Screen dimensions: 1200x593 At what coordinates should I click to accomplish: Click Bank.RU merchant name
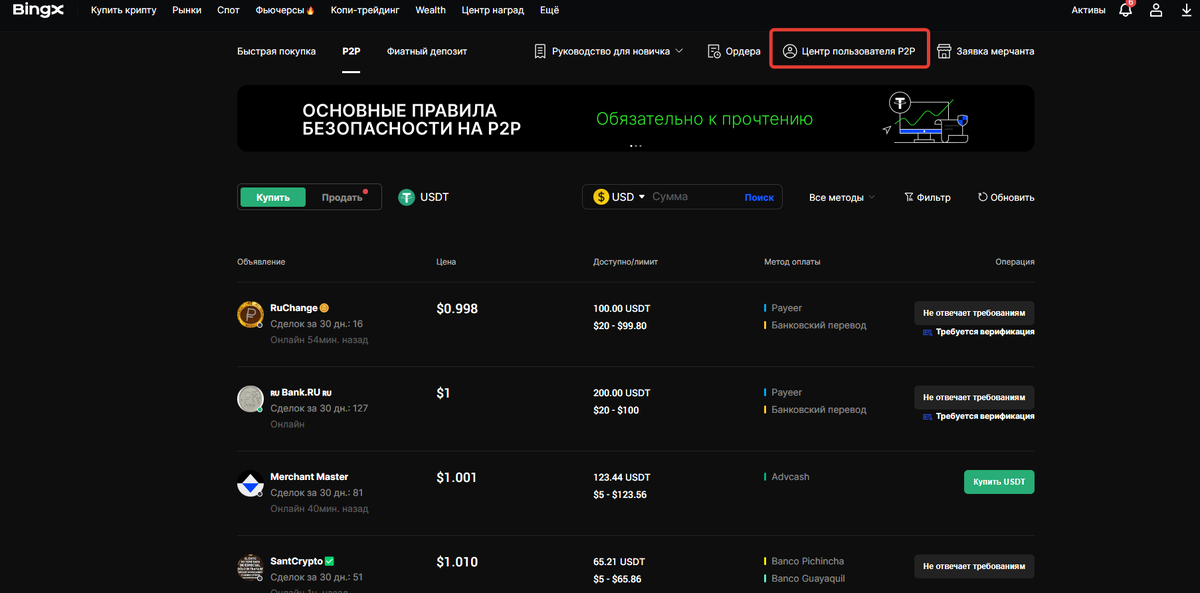tap(300, 392)
